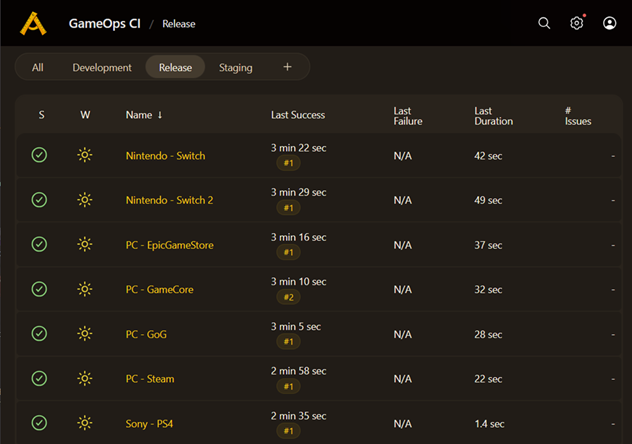Click the 28 sec duration value

(488, 334)
